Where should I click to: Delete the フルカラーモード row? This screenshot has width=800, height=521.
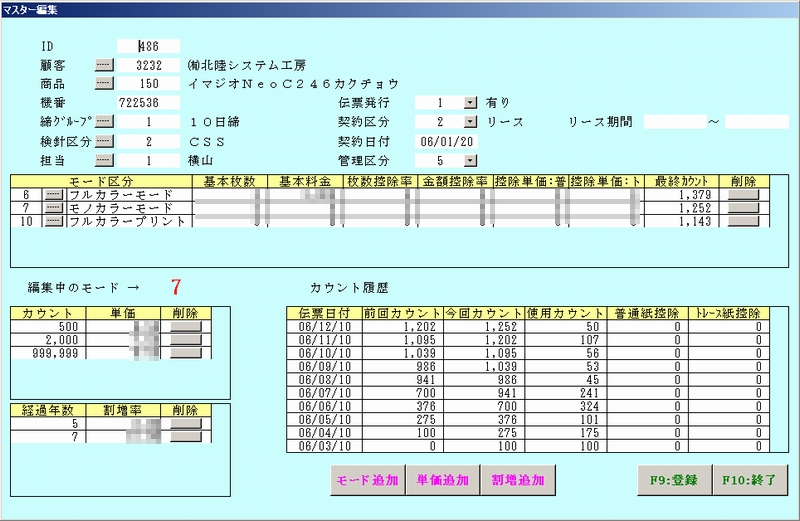(x=743, y=195)
